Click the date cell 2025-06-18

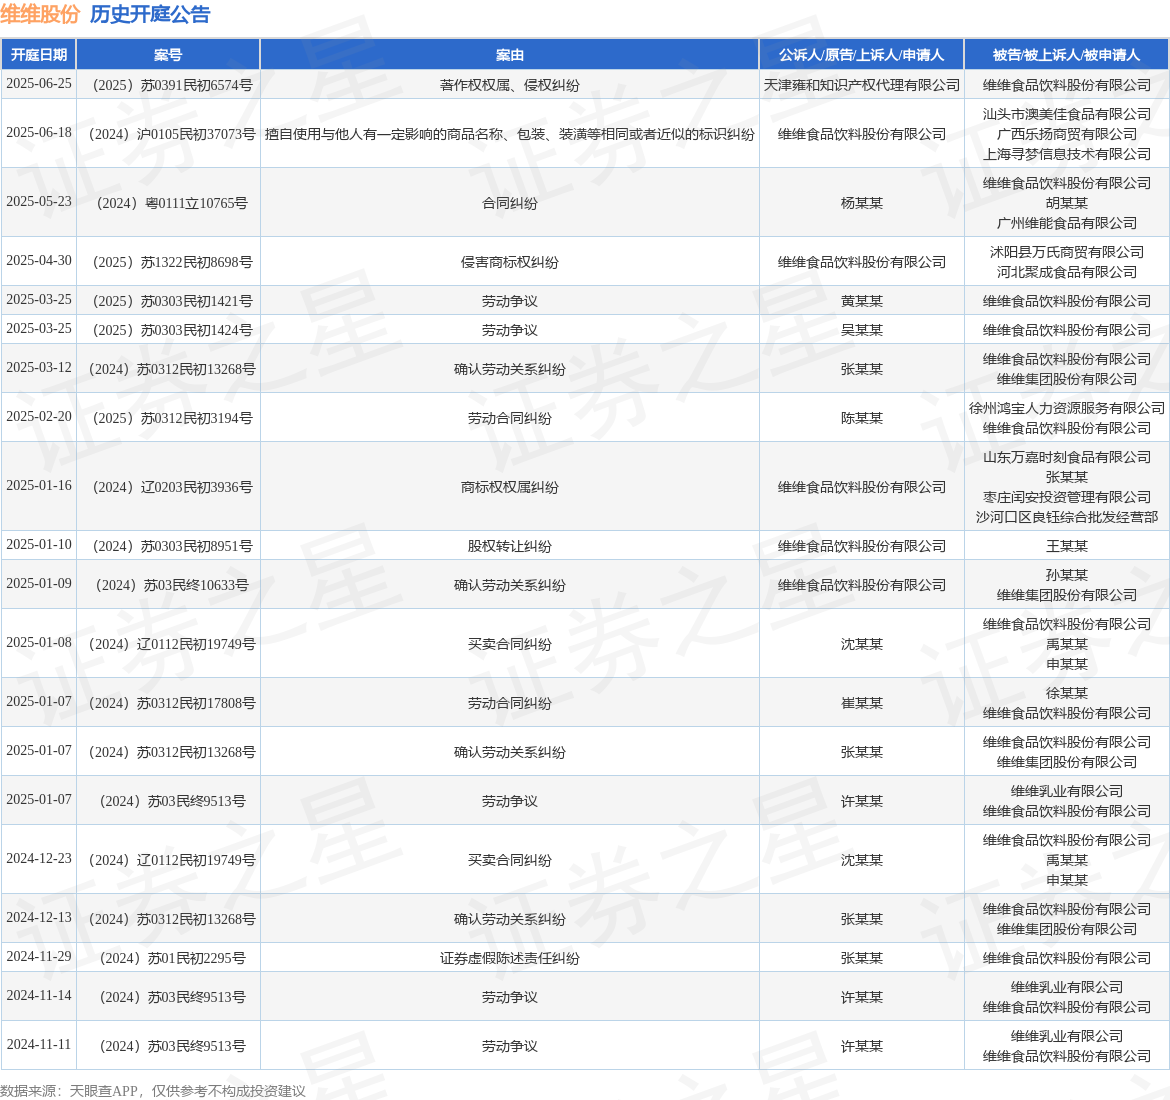pos(39,133)
